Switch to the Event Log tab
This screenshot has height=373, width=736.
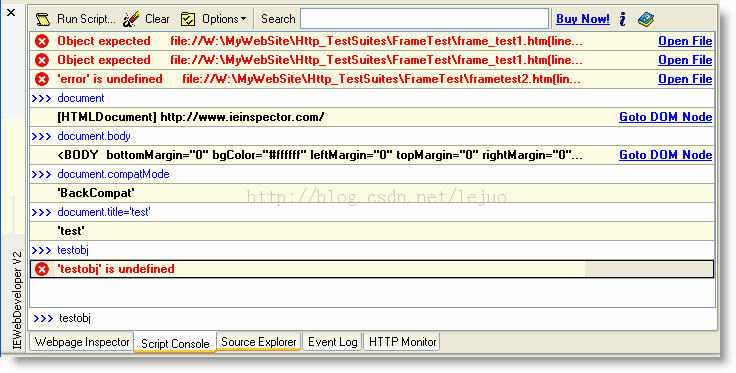(332, 342)
